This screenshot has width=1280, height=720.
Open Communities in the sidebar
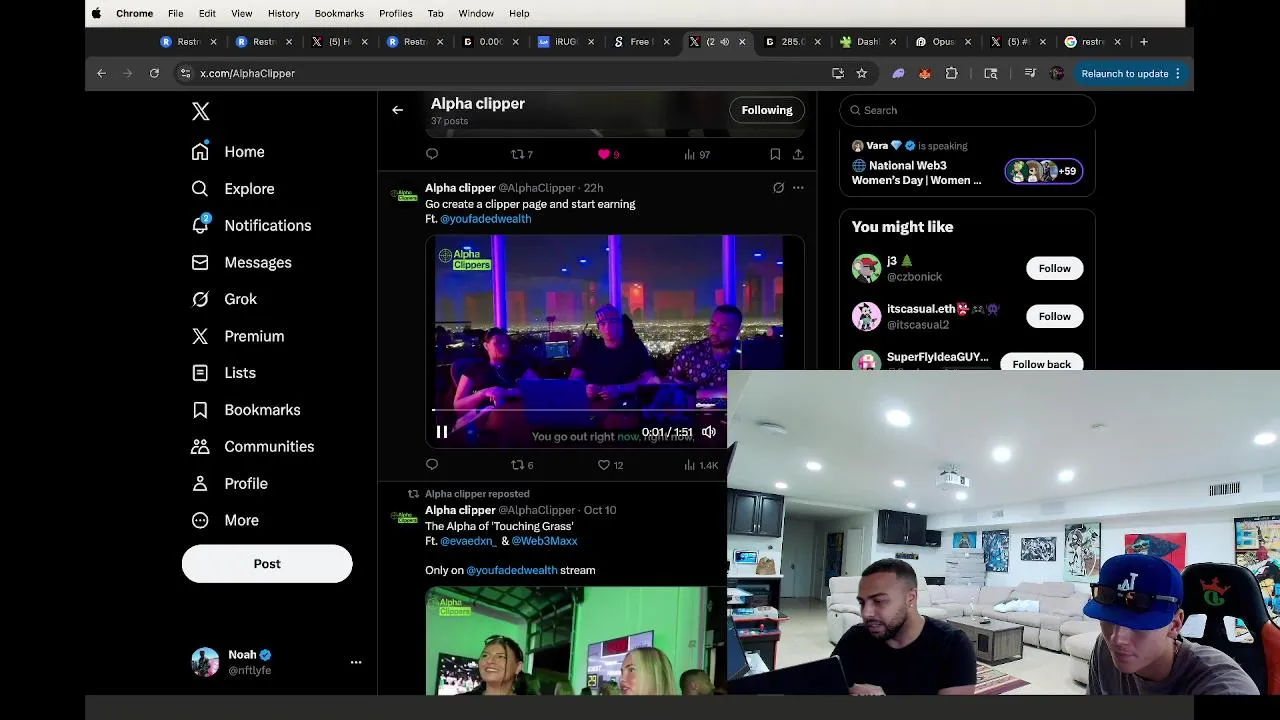click(x=252, y=447)
